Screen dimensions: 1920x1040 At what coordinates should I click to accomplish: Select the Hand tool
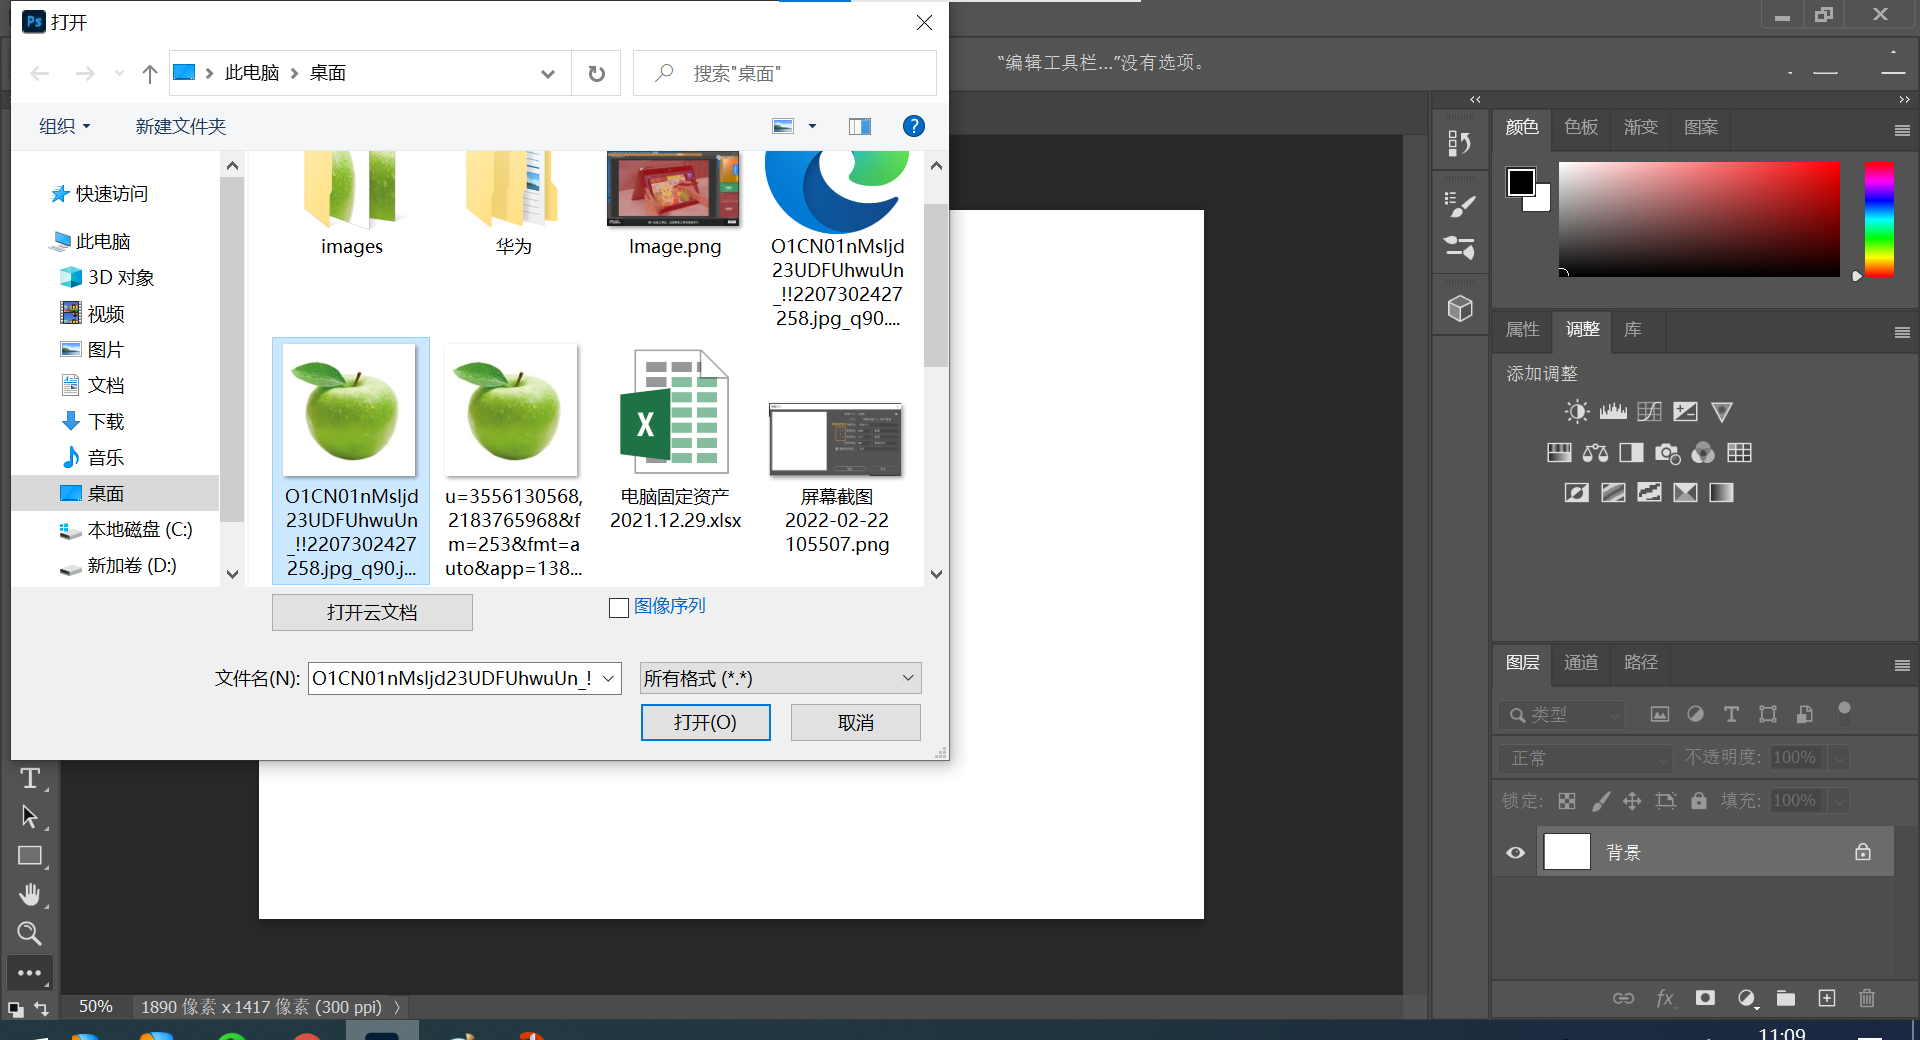30,894
